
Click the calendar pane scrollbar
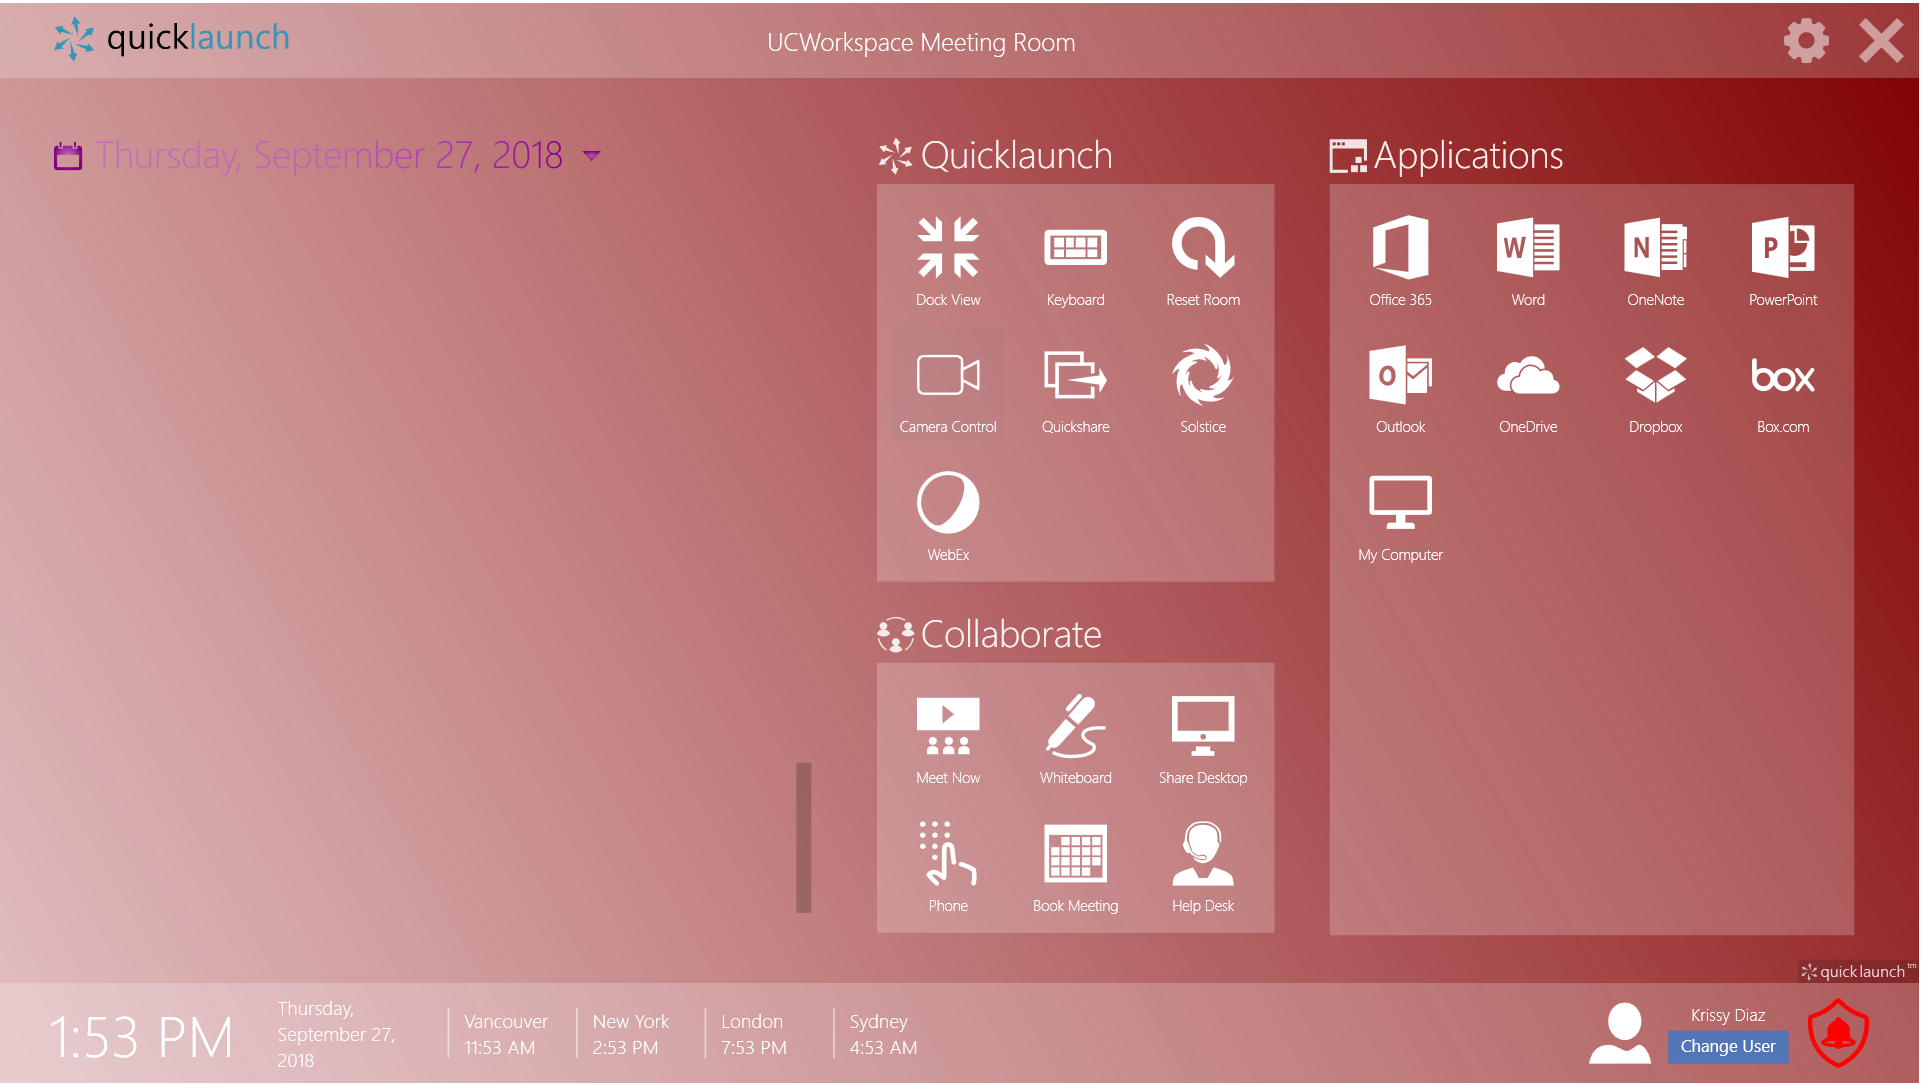click(803, 838)
